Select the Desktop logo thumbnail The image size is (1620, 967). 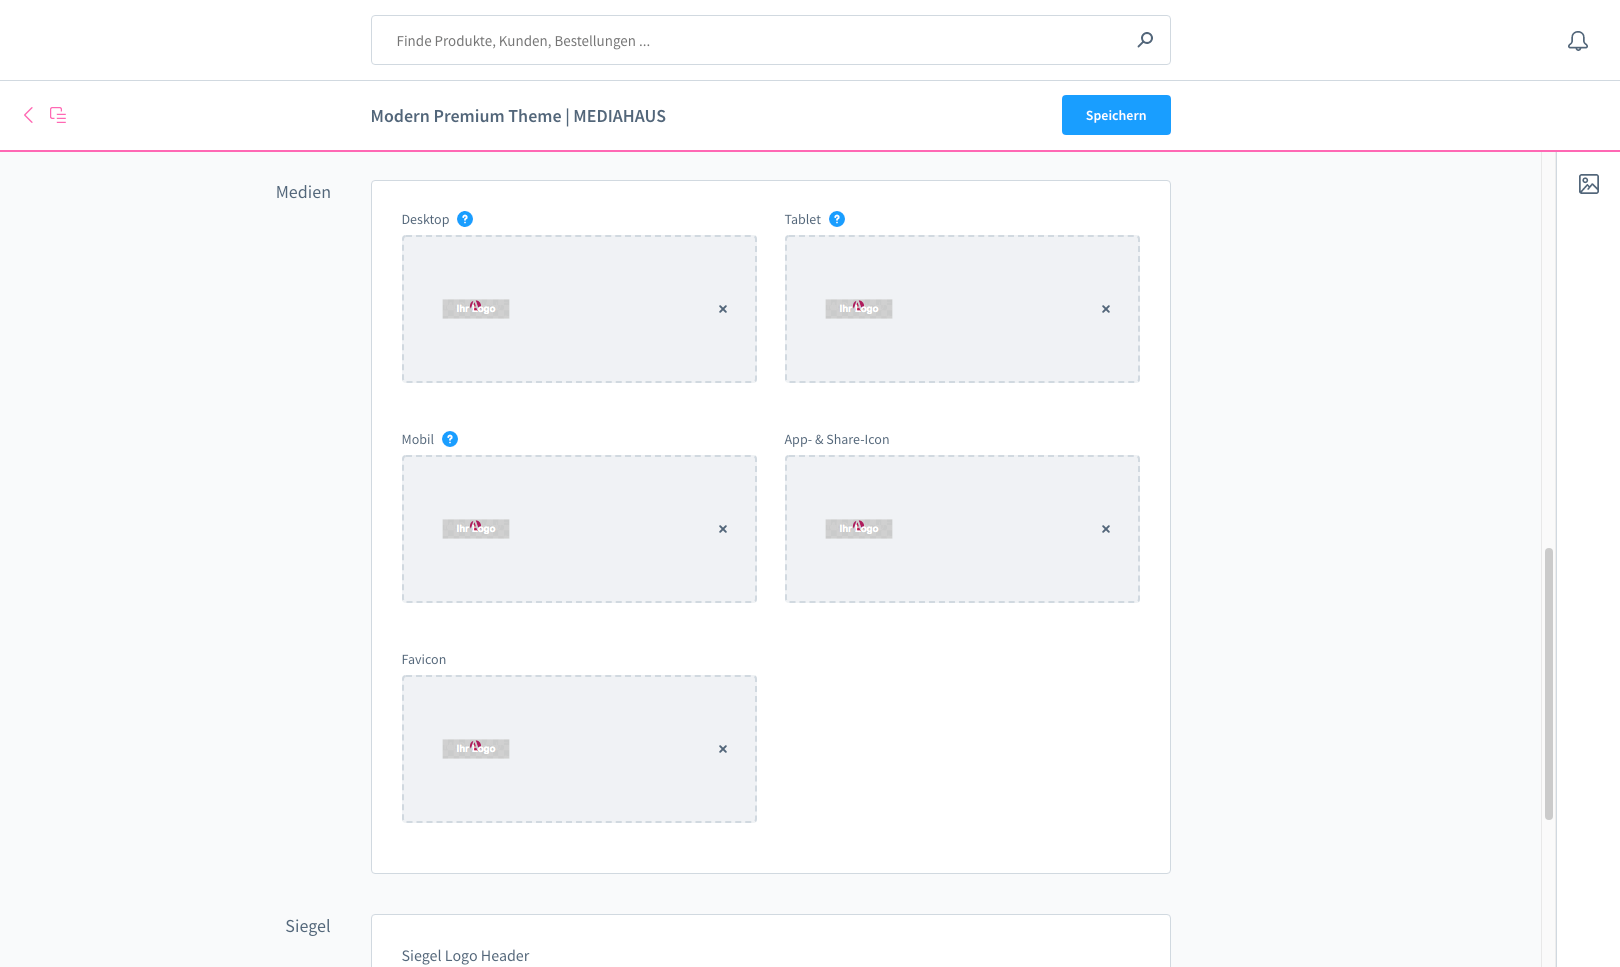[475, 309]
